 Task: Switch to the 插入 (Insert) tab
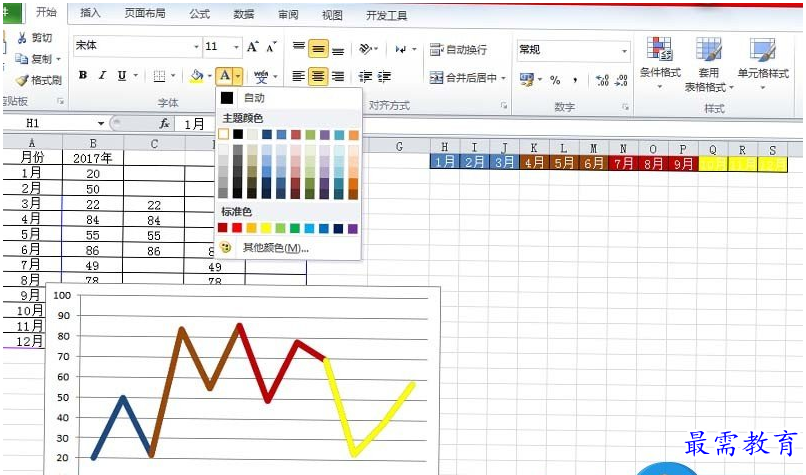(x=89, y=13)
